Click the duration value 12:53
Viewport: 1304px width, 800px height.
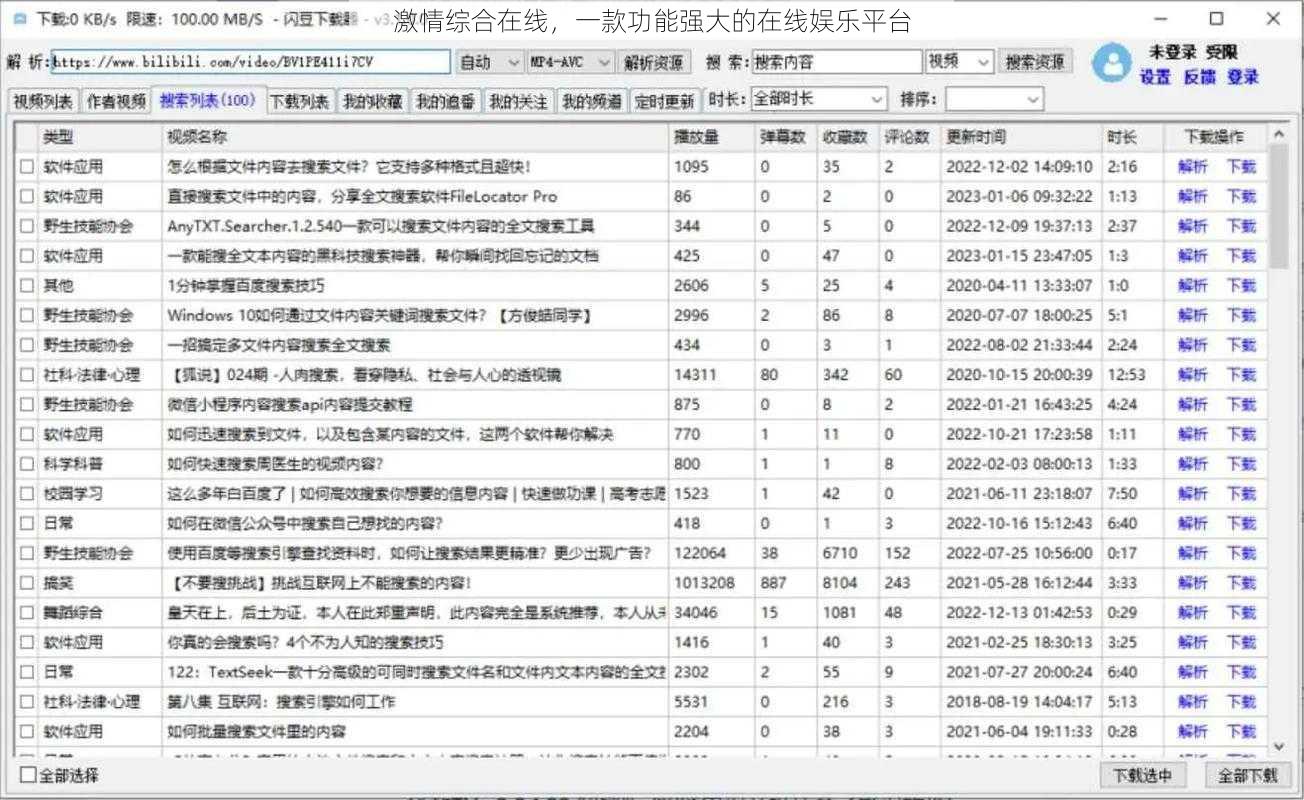pos(1126,375)
